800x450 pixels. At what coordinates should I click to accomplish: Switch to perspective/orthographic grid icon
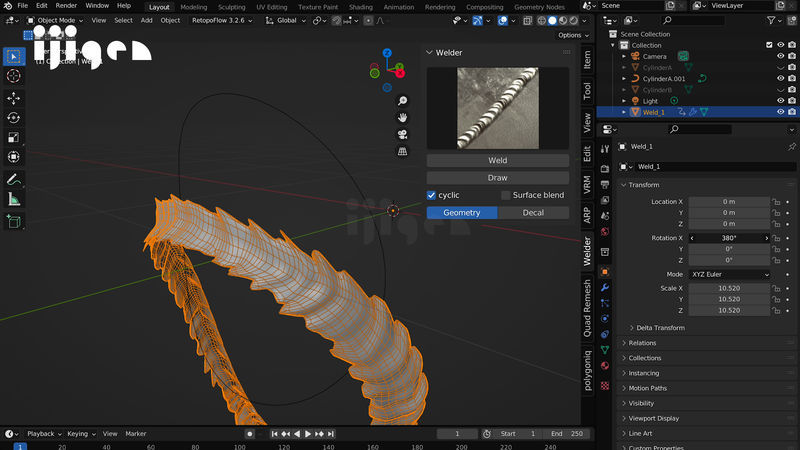point(402,152)
